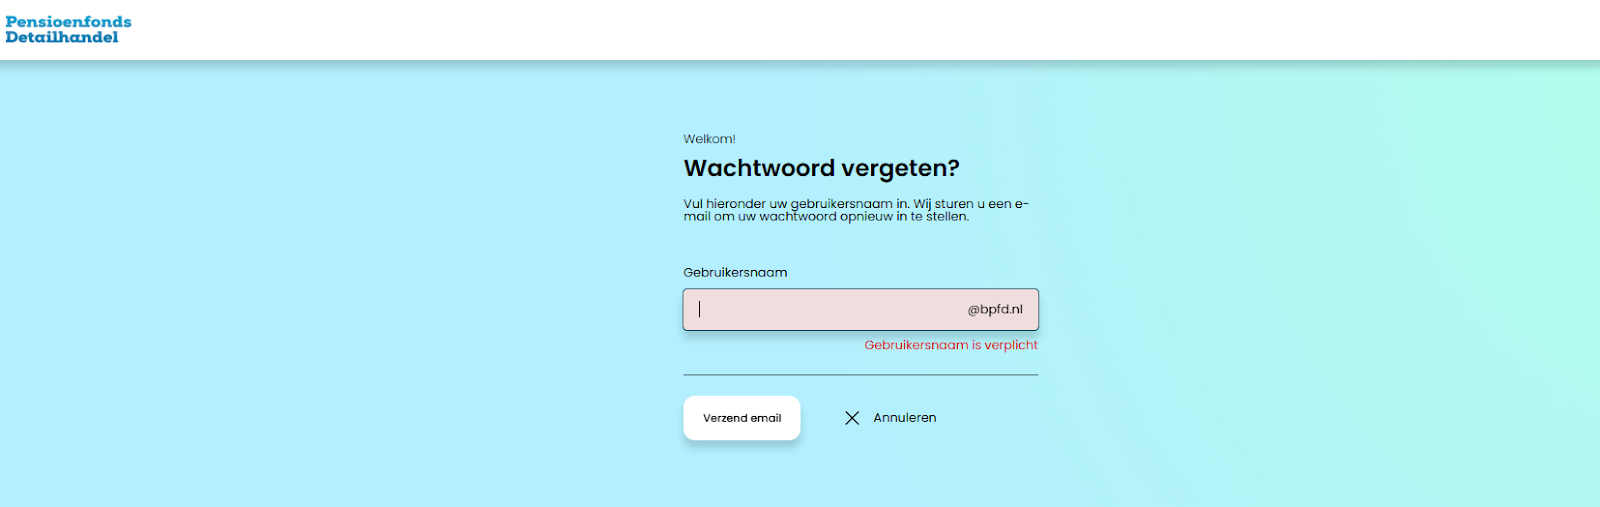Click the red 'Gebruikersnaam is verplicht' error
Image resolution: width=1600 pixels, height=507 pixels.
950,345
